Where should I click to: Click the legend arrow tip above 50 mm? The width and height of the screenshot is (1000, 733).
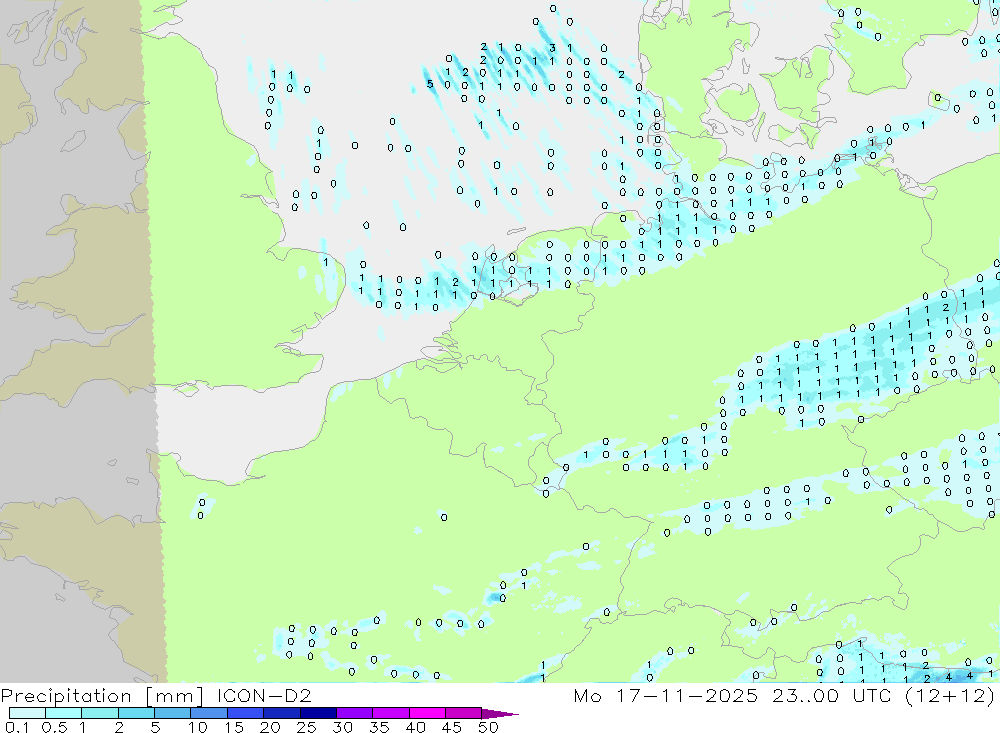(x=501, y=714)
